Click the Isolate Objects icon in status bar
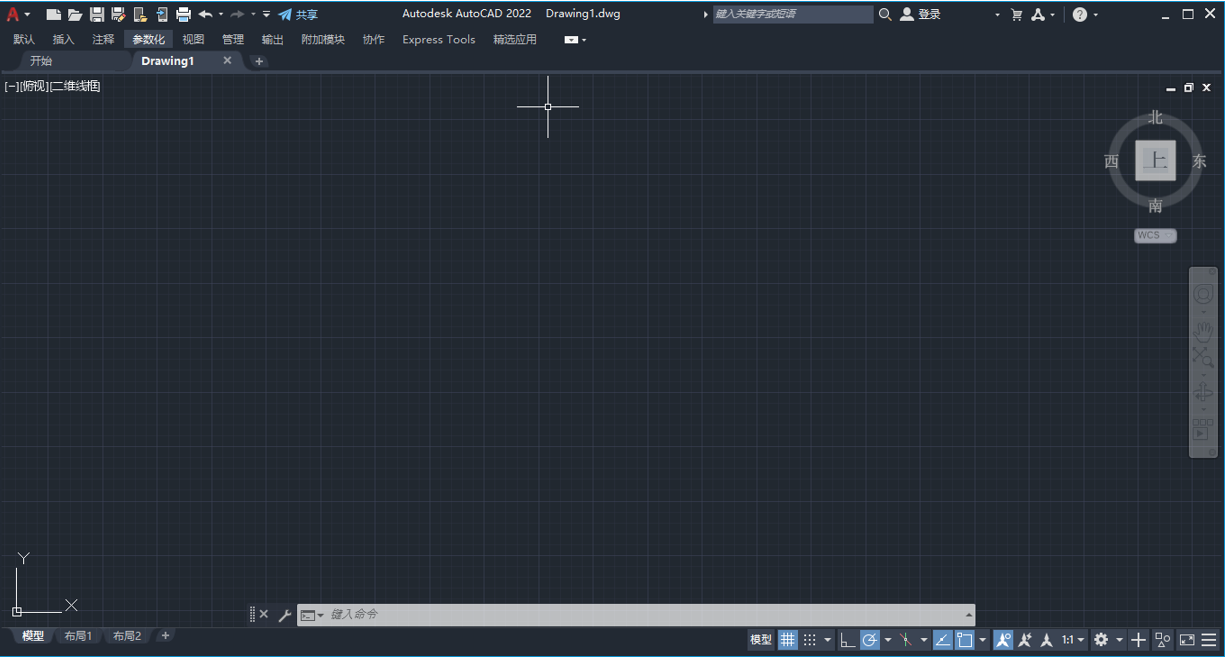 [1162, 640]
